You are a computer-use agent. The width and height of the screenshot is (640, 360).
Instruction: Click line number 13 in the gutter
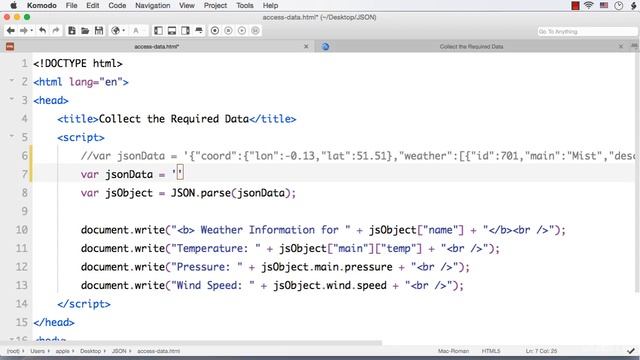[22, 285]
